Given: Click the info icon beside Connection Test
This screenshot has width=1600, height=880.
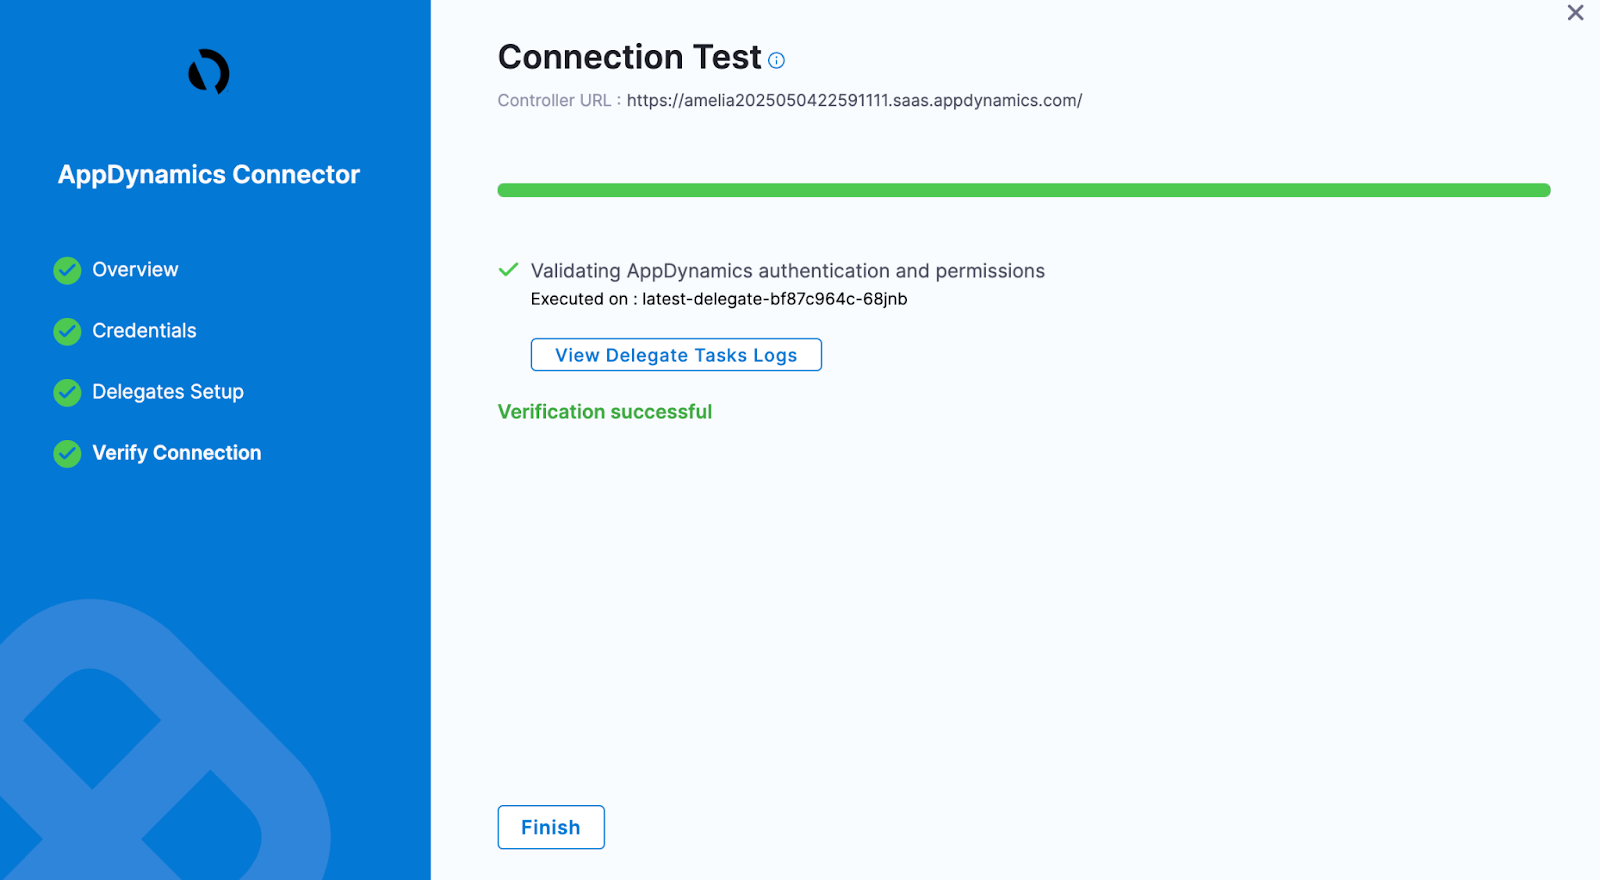Looking at the screenshot, I should click(x=777, y=60).
